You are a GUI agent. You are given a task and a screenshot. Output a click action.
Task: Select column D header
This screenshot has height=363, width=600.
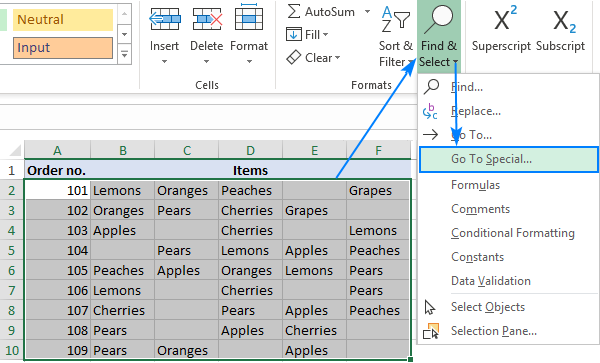[x=250, y=150]
